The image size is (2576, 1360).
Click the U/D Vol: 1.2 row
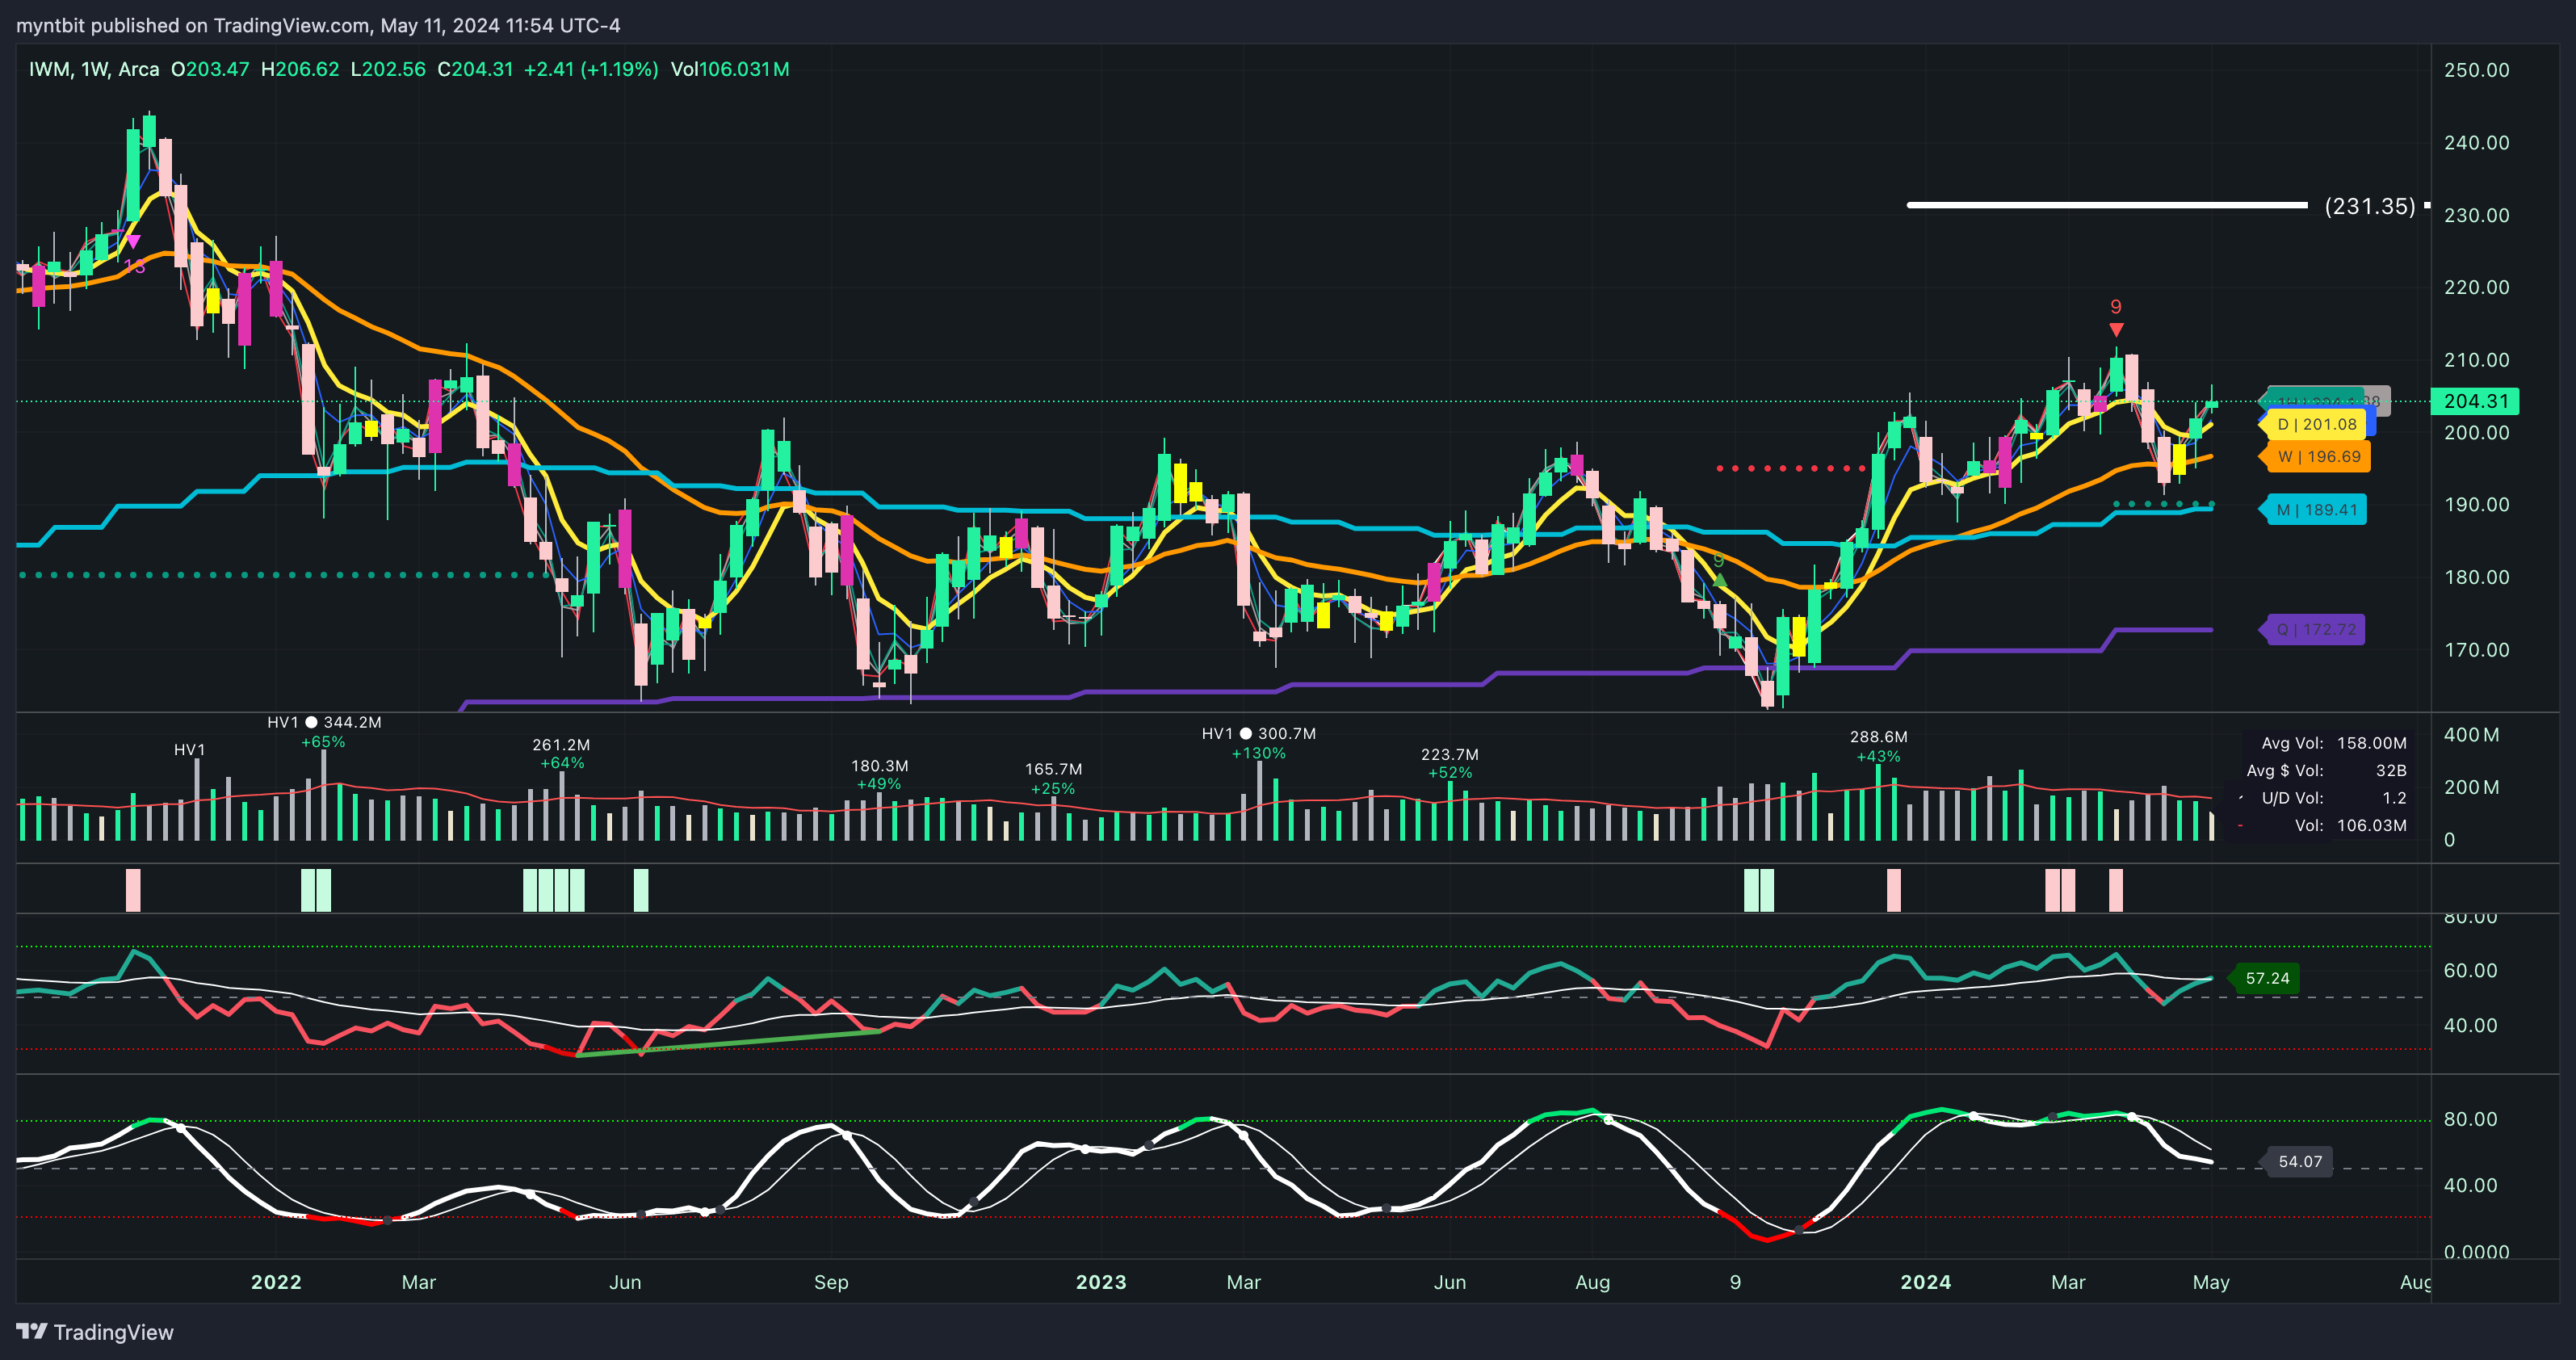click(x=2334, y=798)
